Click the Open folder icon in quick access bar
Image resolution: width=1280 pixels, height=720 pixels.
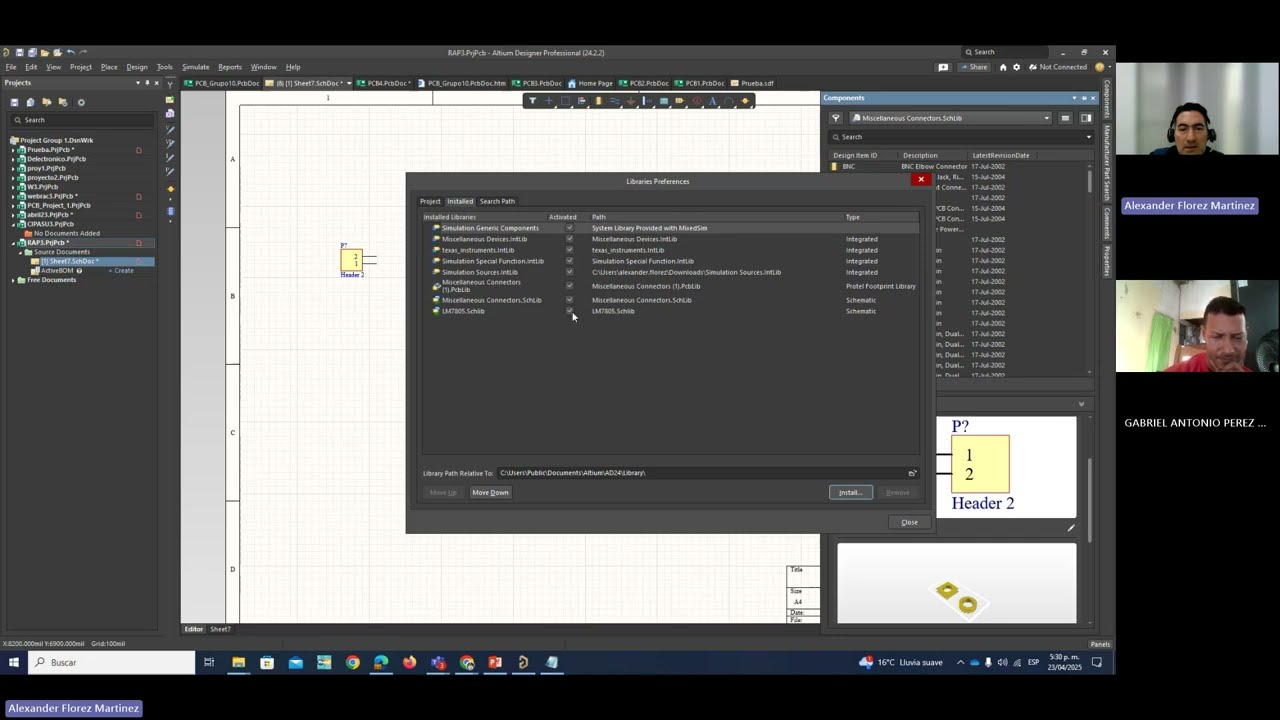click(x=45, y=52)
